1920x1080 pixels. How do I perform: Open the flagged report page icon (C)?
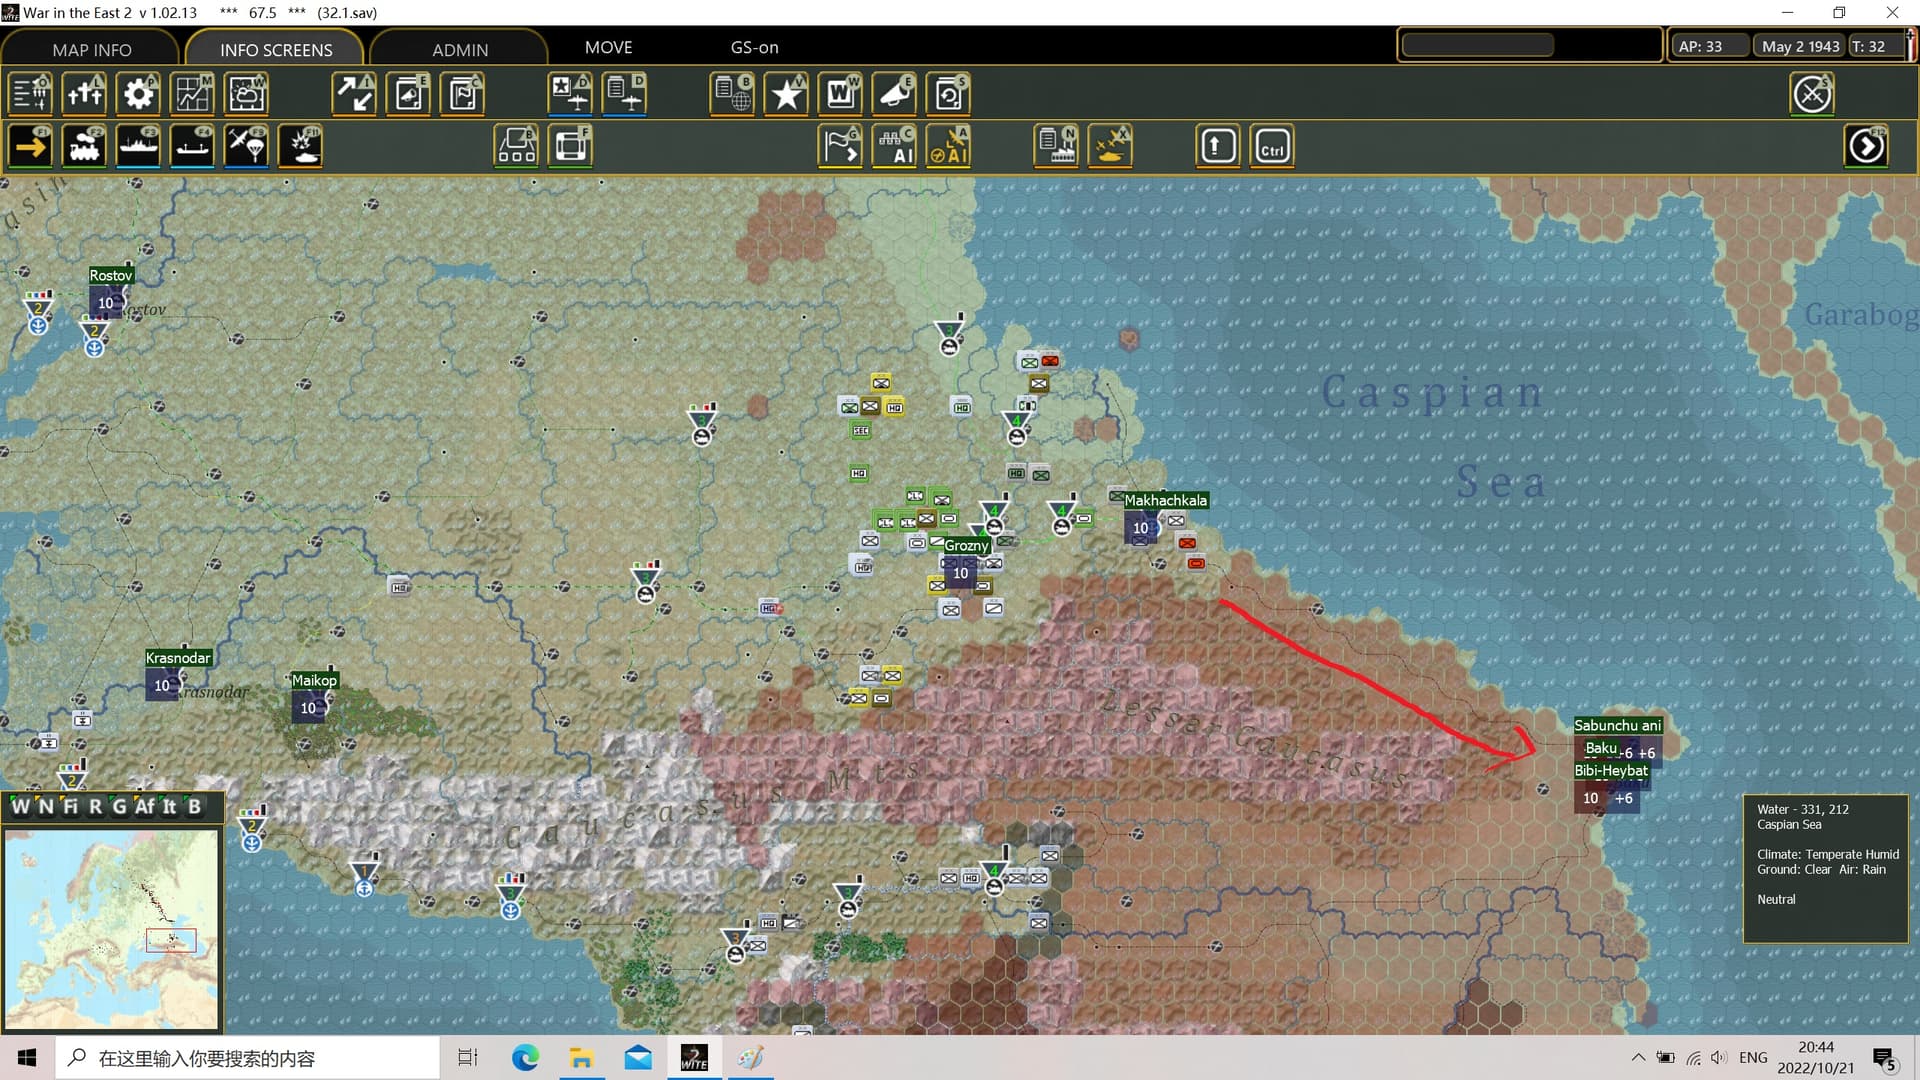pyautogui.click(x=463, y=94)
